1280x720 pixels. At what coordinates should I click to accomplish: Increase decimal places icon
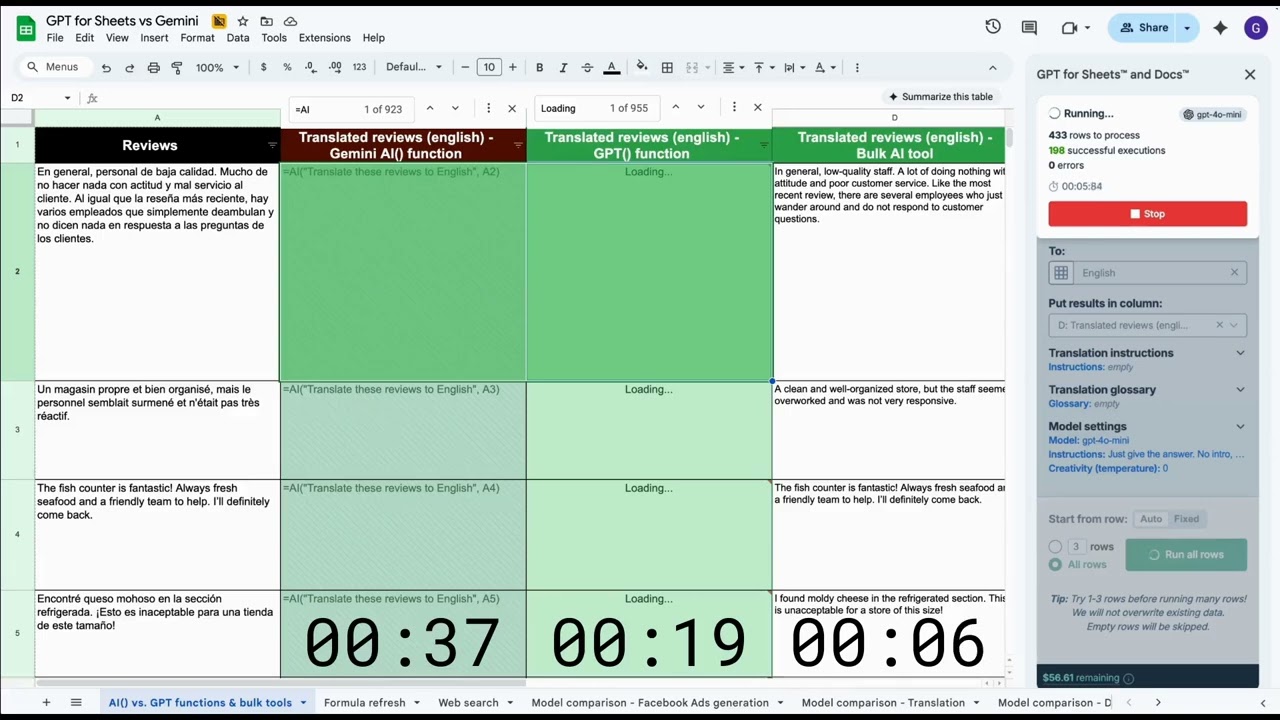(x=335, y=68)
